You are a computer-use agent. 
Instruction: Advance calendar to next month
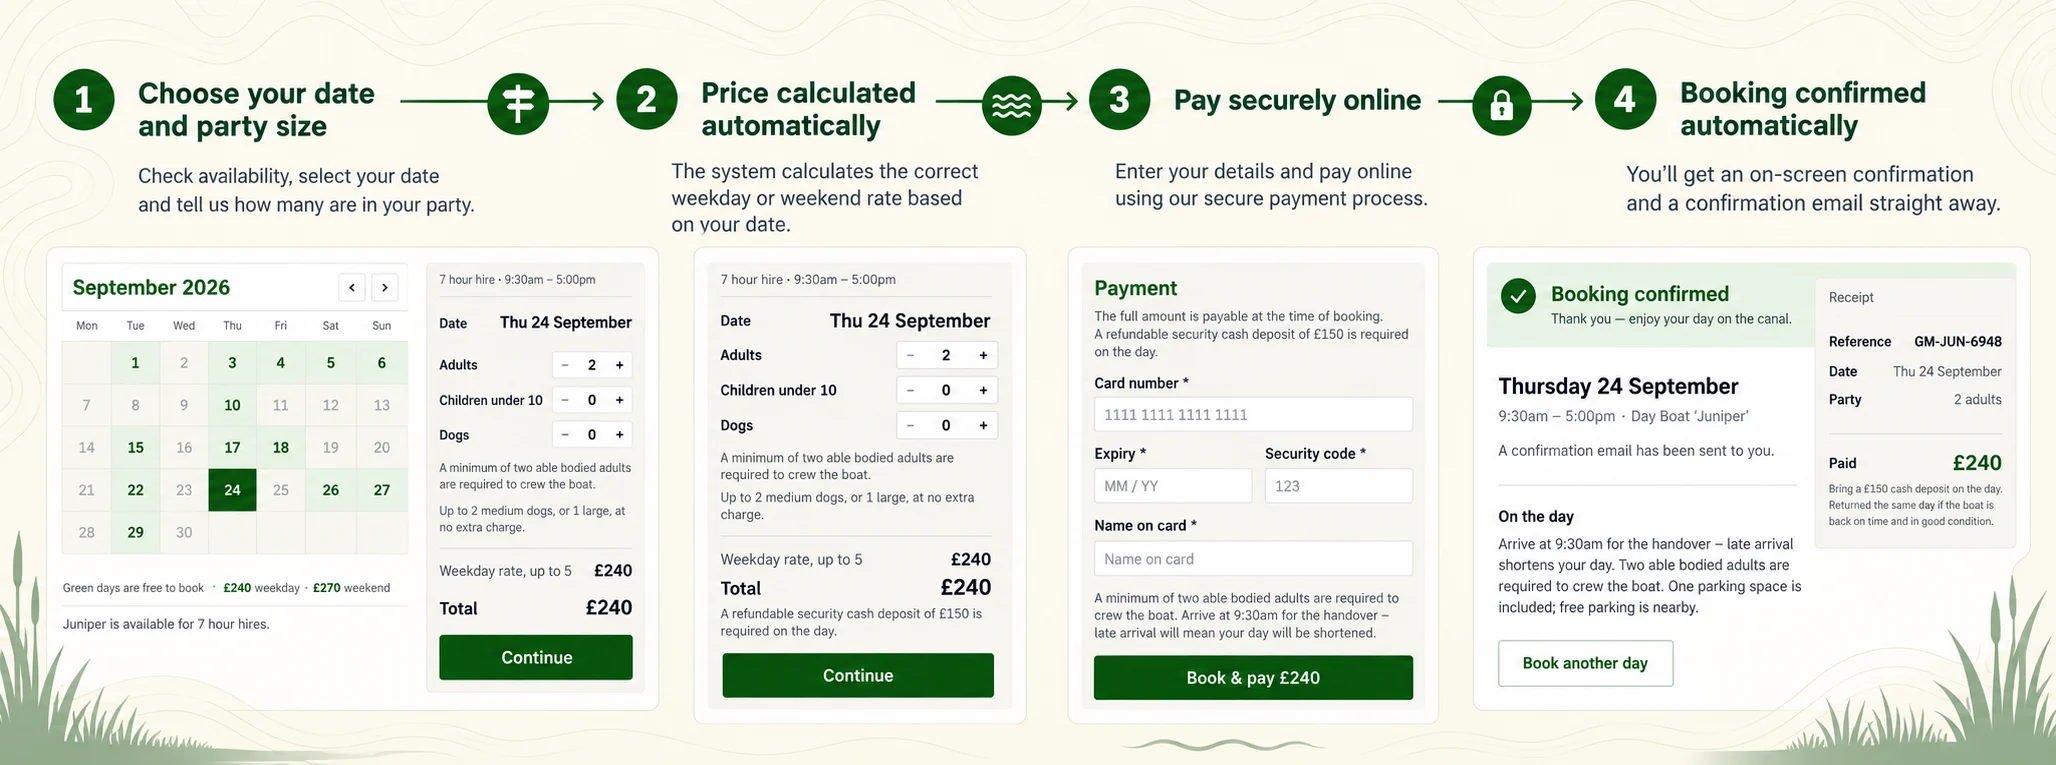385,288
